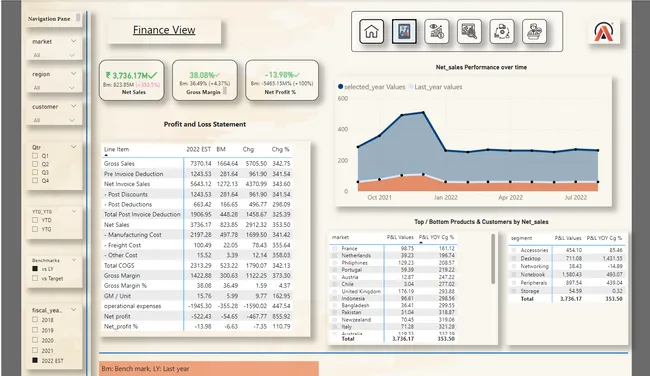The image size is (650, 376).
Task: Click the Storage segment row
Action: 567,291
